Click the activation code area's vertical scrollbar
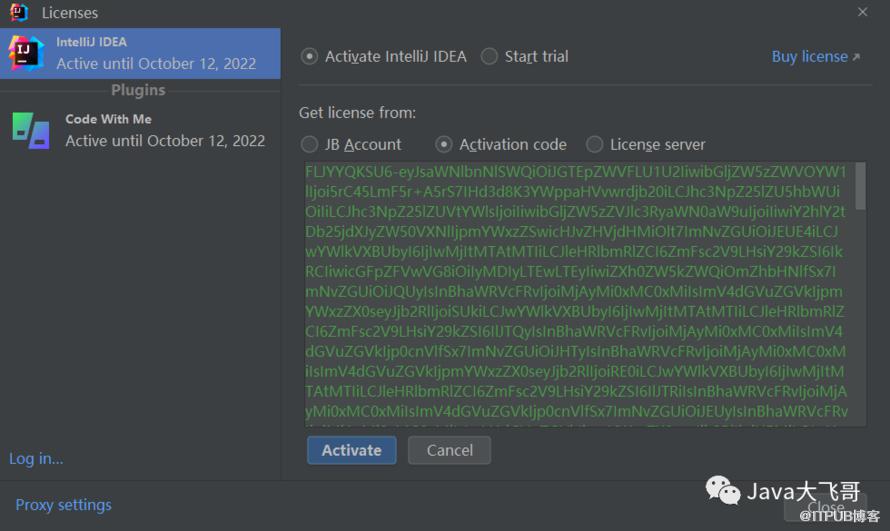Screen dimensions: 890x531 click(861, 186)
